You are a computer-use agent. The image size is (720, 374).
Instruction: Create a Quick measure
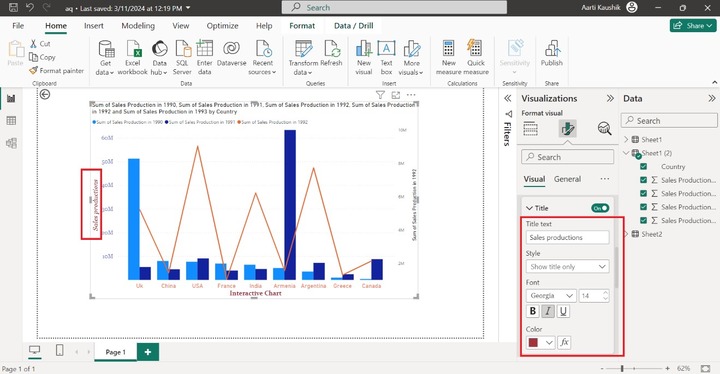click(x=476, y=57)
